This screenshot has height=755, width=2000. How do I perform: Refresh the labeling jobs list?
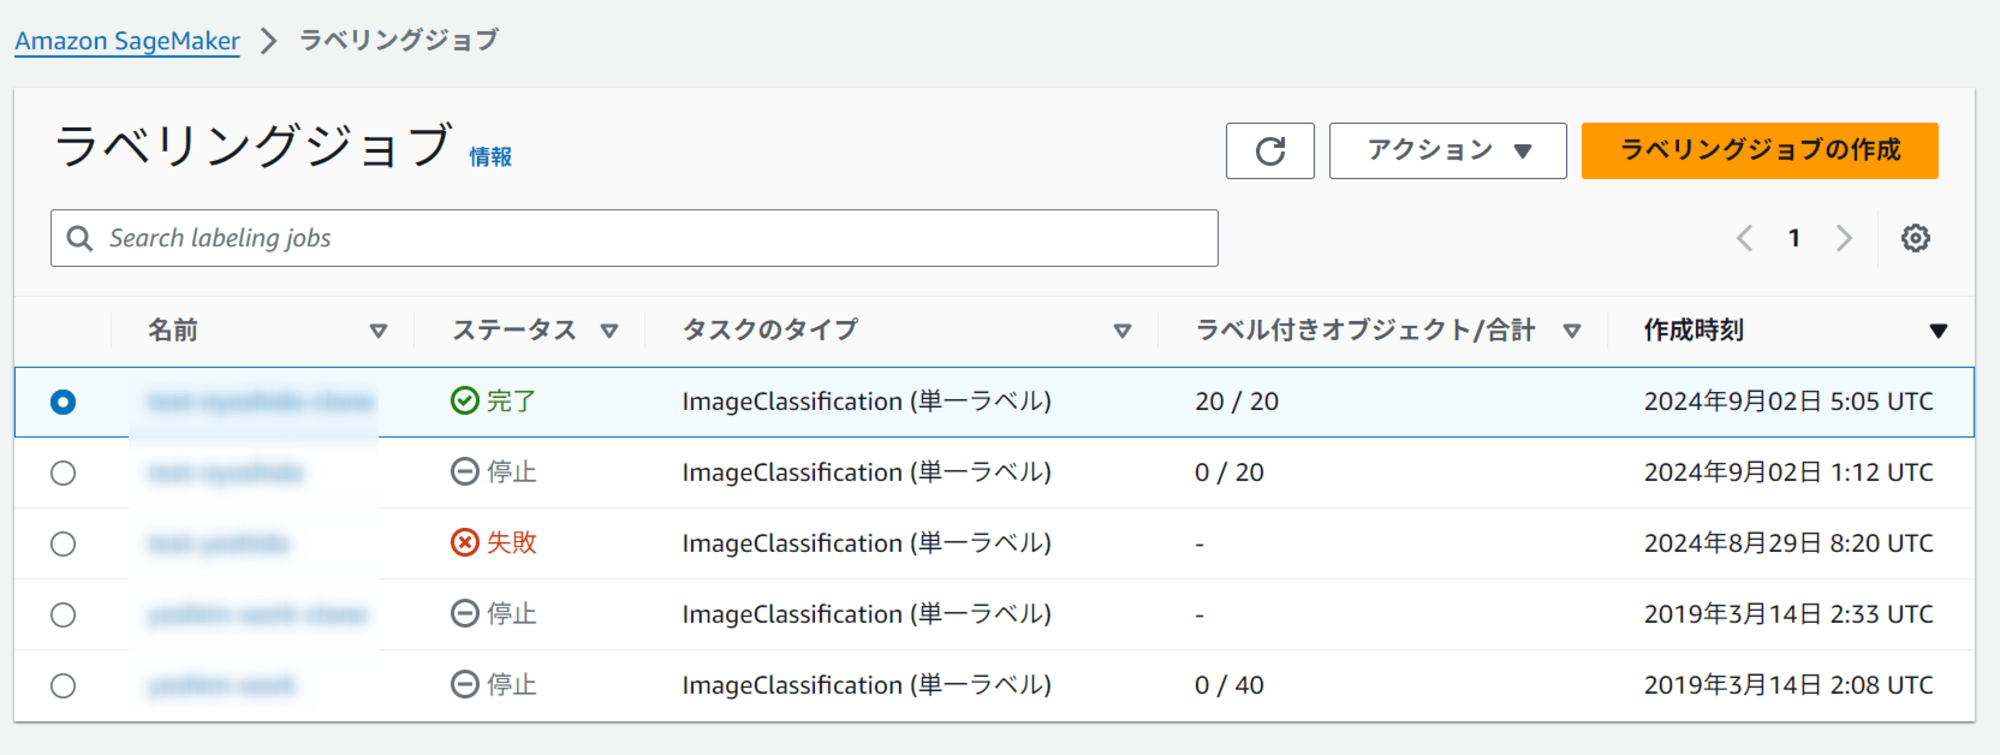(1270, 151)
